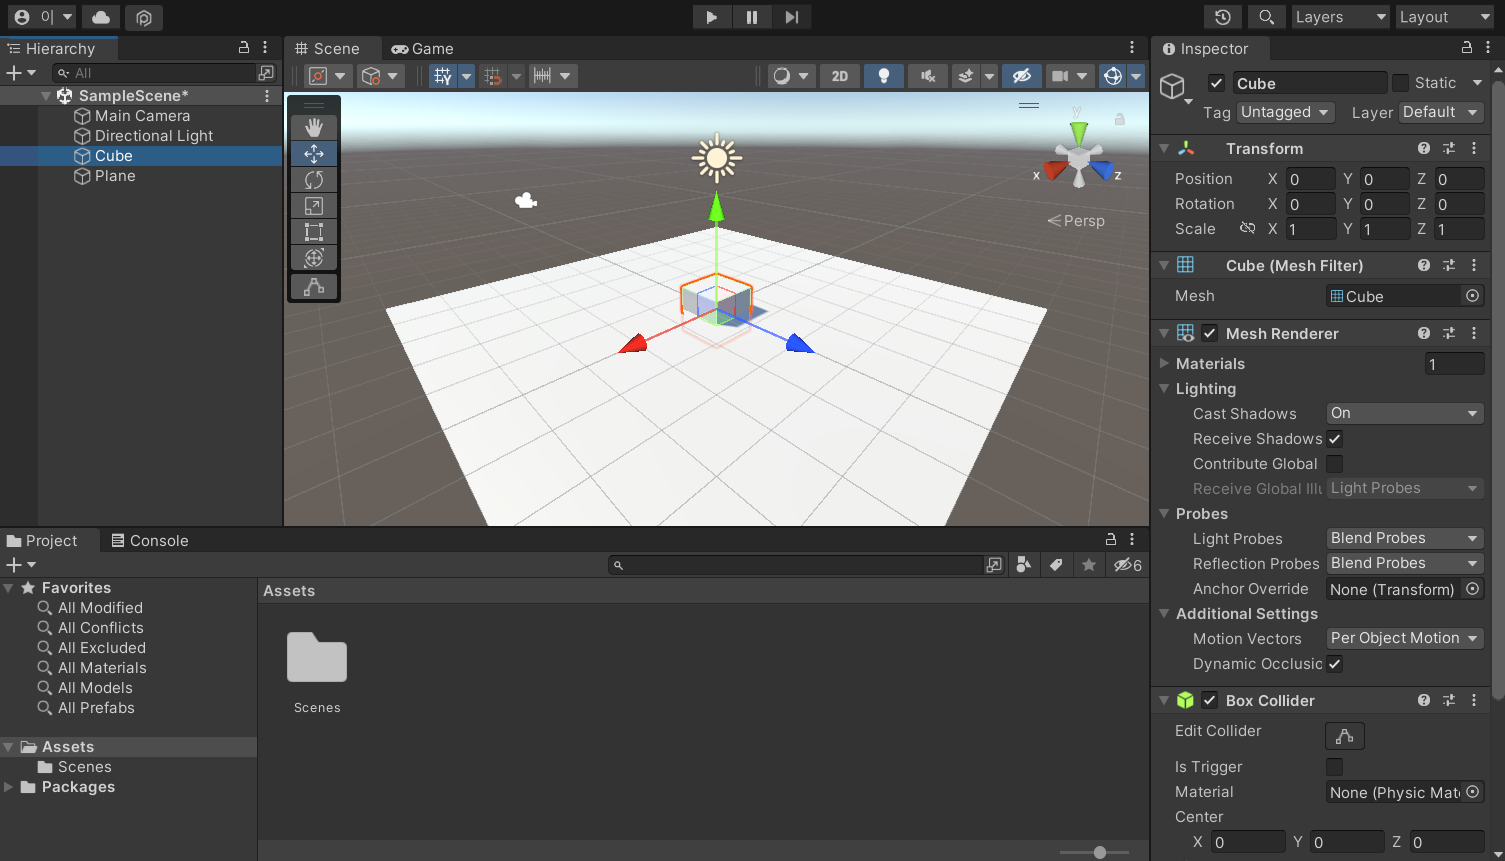Toggle scene lighting bulb icon
Image resolution: width=1505 pixels, height=861 pixels.
(x=884, y=76)
